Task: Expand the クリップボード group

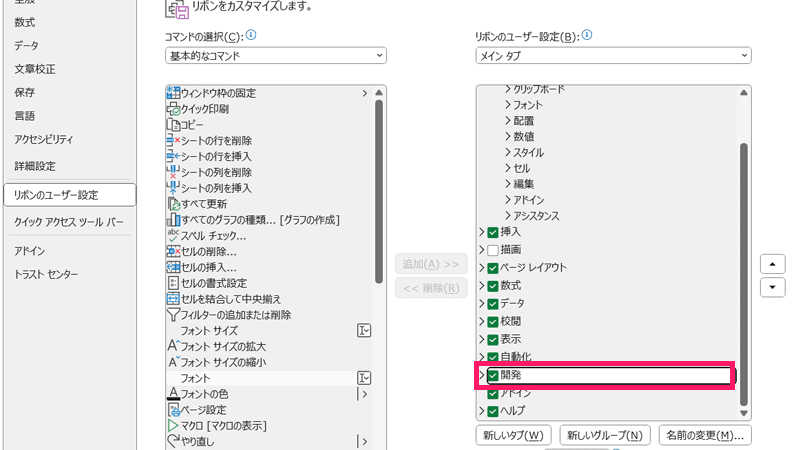Action: [508, 89]
